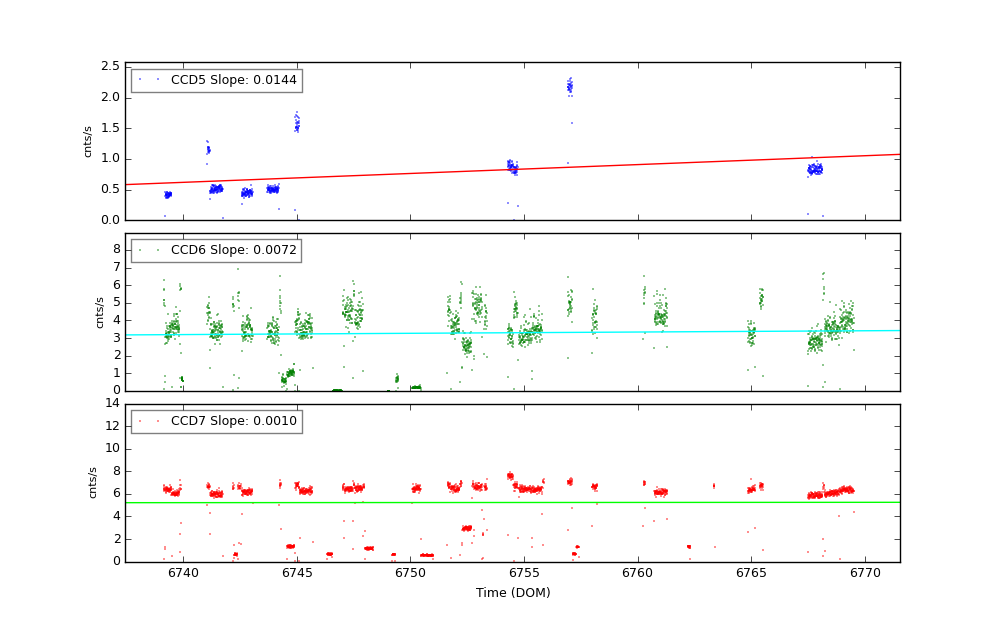Click the CCD7 Slope: 0.0010 legend box
The image size is (1000, 624).
[216, 421]
